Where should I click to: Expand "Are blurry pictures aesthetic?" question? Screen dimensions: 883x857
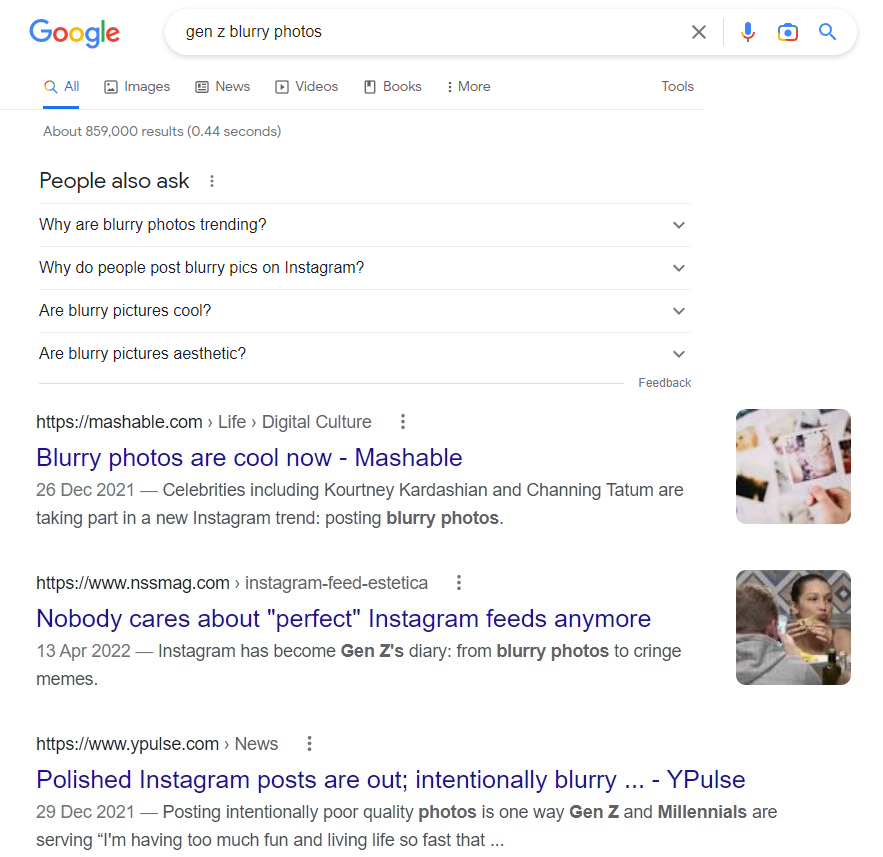point(679,354)
